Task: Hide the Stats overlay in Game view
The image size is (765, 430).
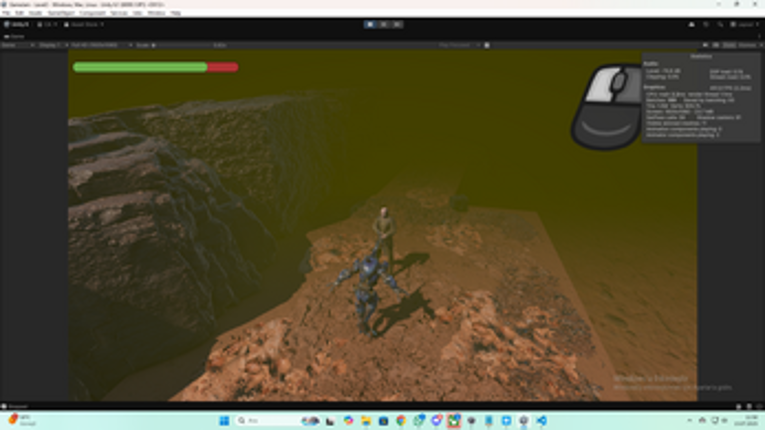Action: coord(729,45)
